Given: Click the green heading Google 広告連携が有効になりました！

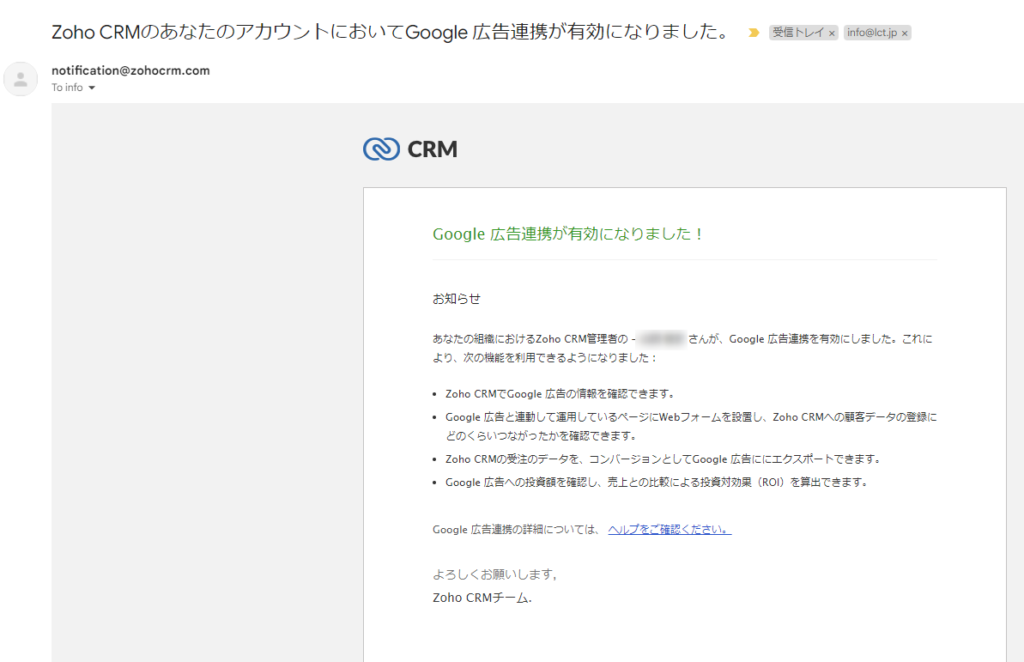Looking at the screenshot, I should (568, 234).
